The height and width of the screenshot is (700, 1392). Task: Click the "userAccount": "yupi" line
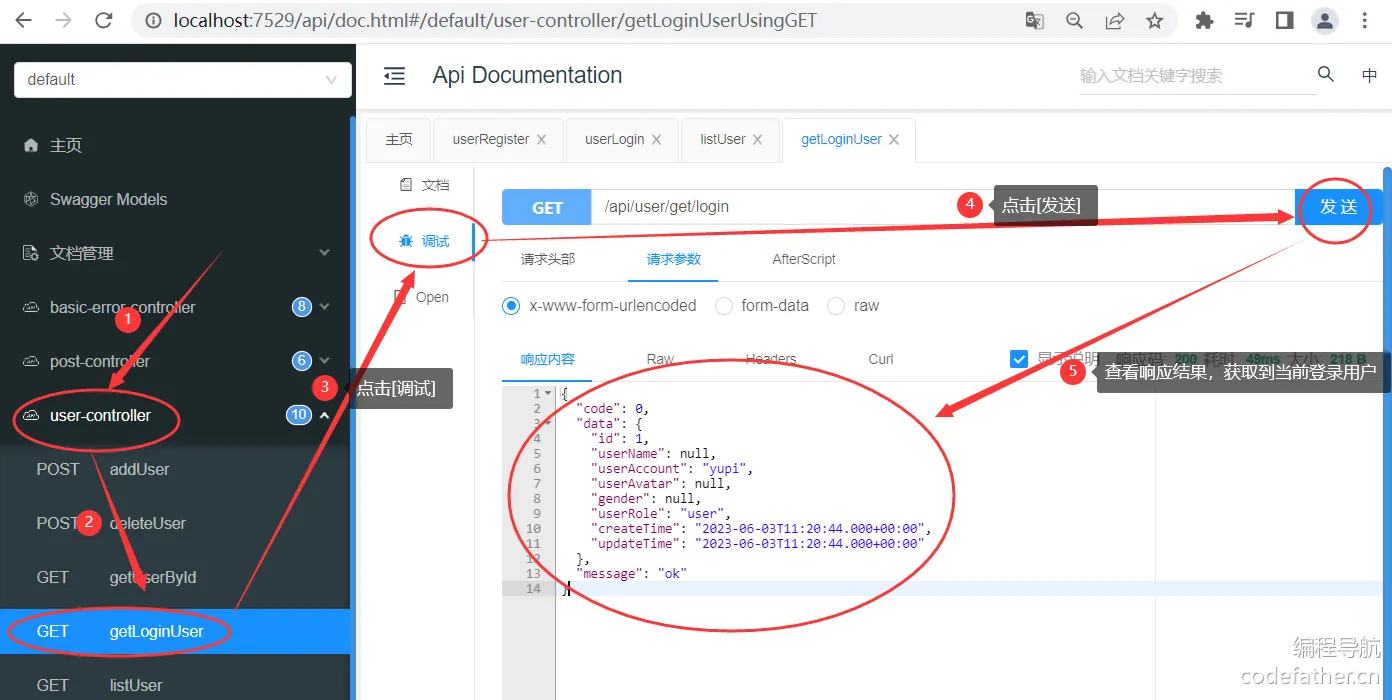coord(672,469)
